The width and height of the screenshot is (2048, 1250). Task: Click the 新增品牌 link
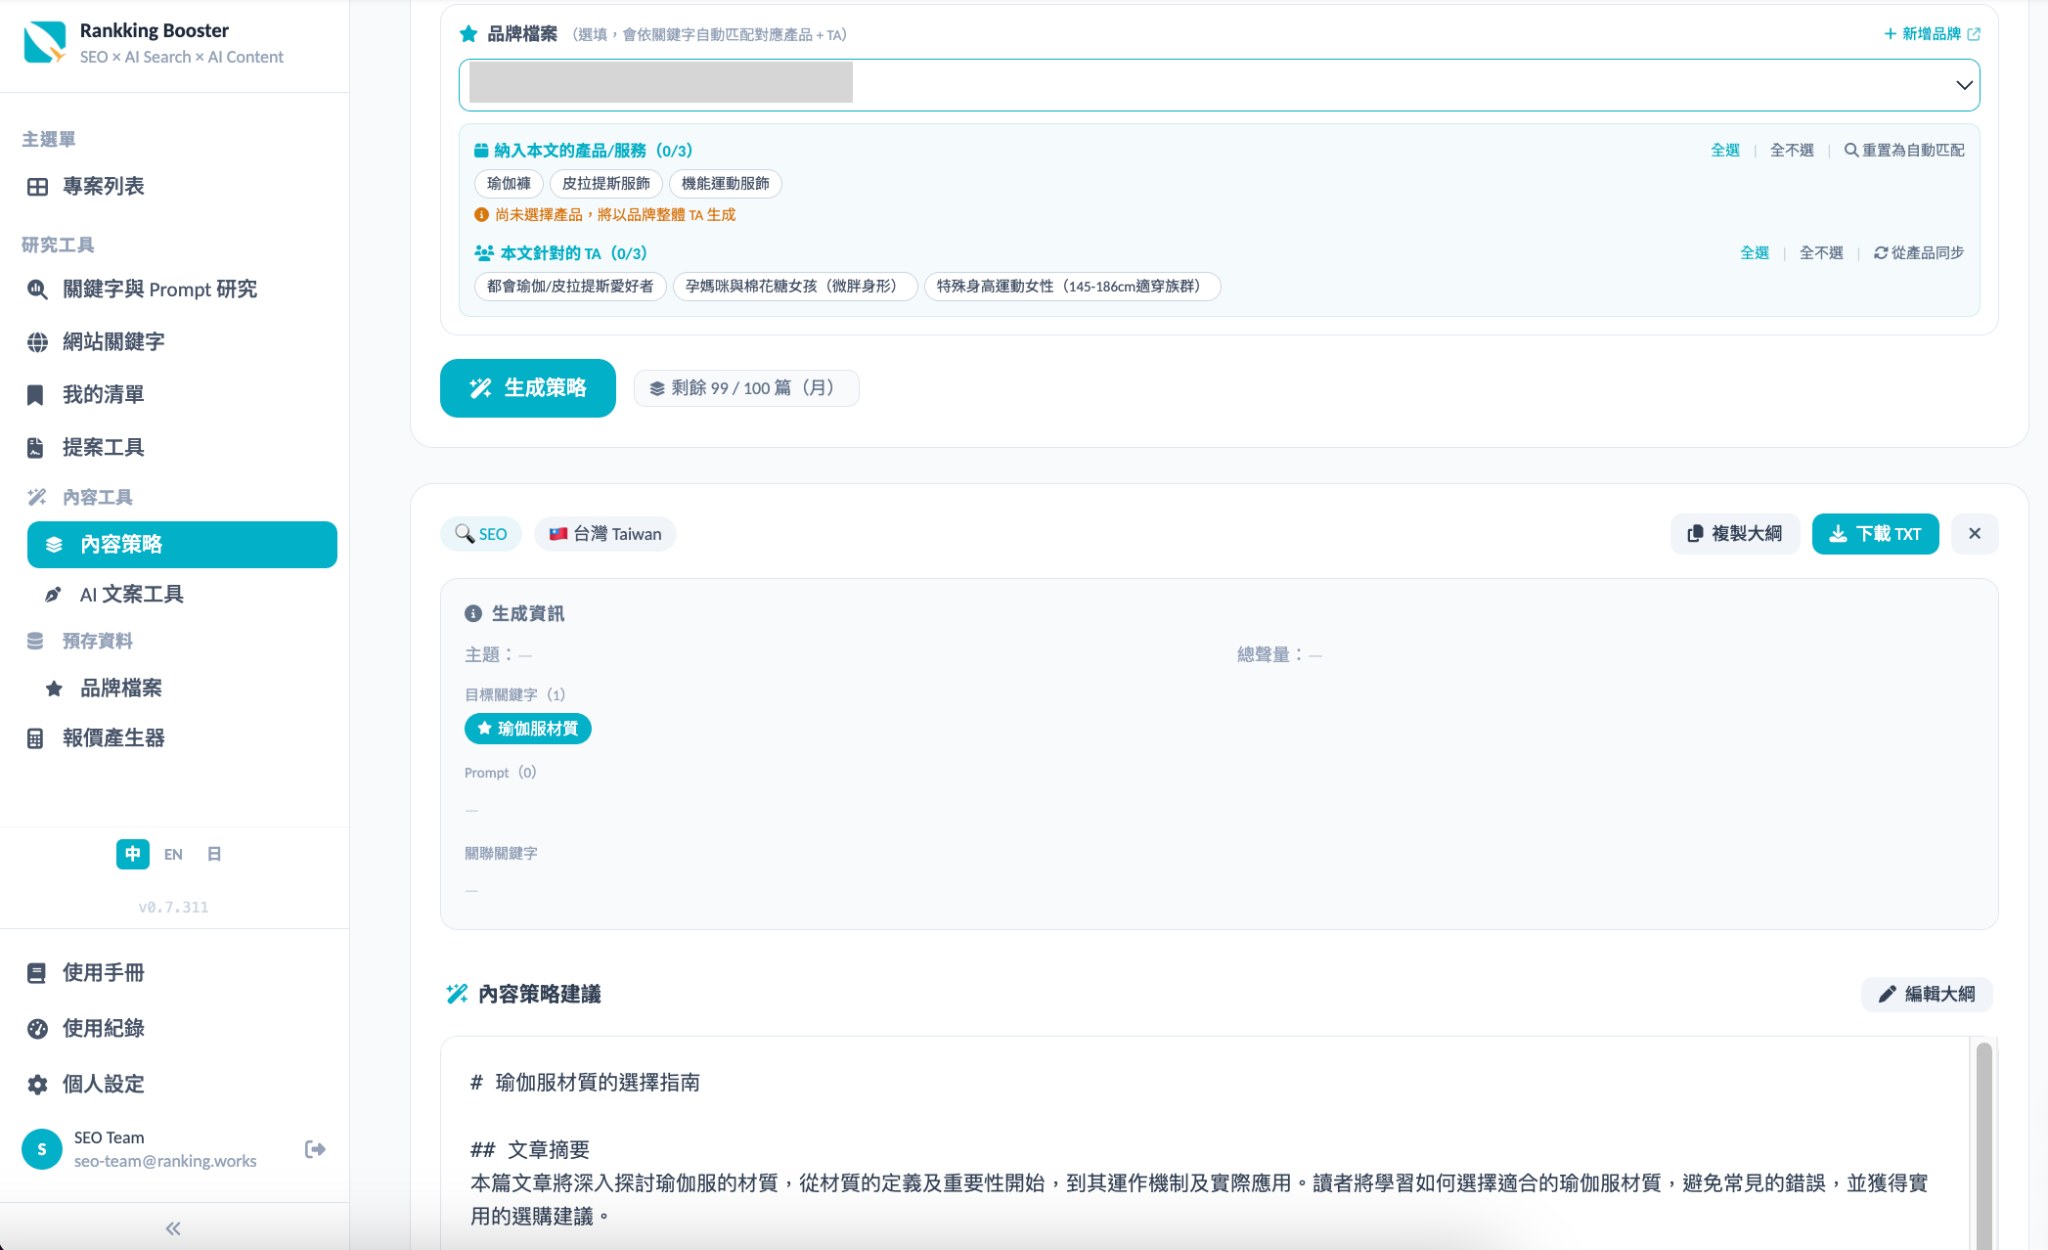point(1931,34)
